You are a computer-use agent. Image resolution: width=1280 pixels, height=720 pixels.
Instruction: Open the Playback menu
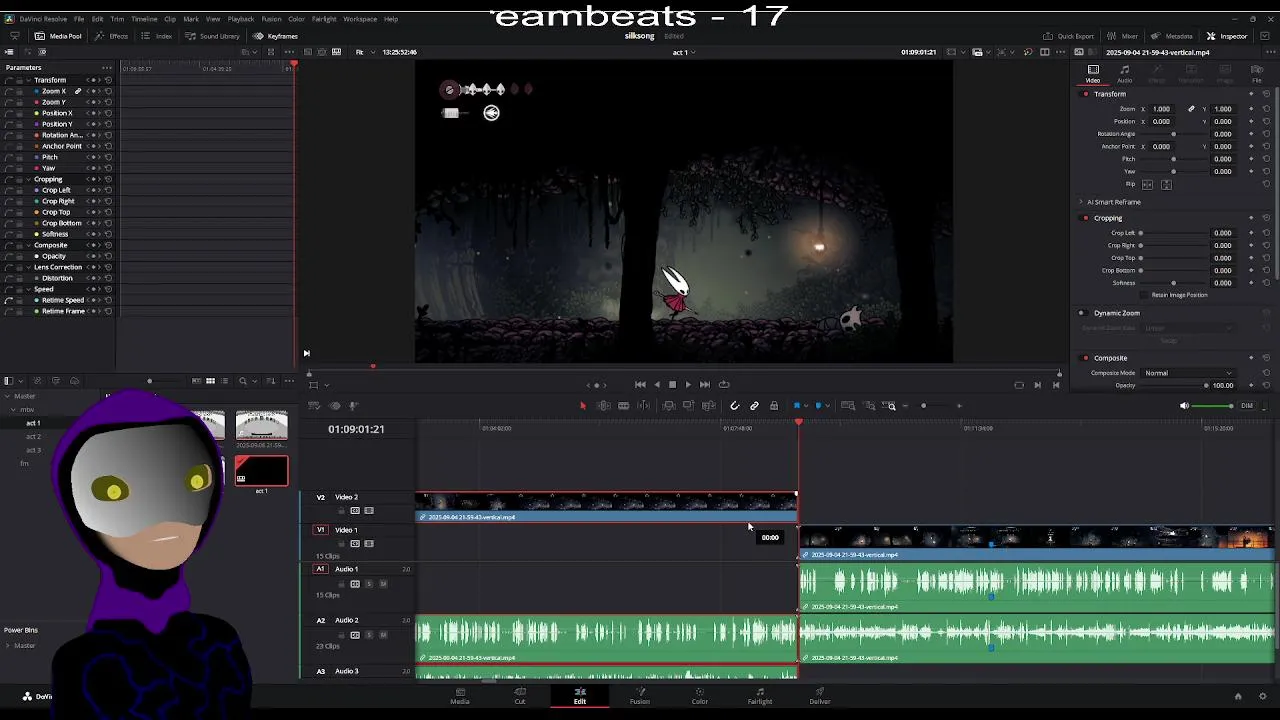(241, 19)
